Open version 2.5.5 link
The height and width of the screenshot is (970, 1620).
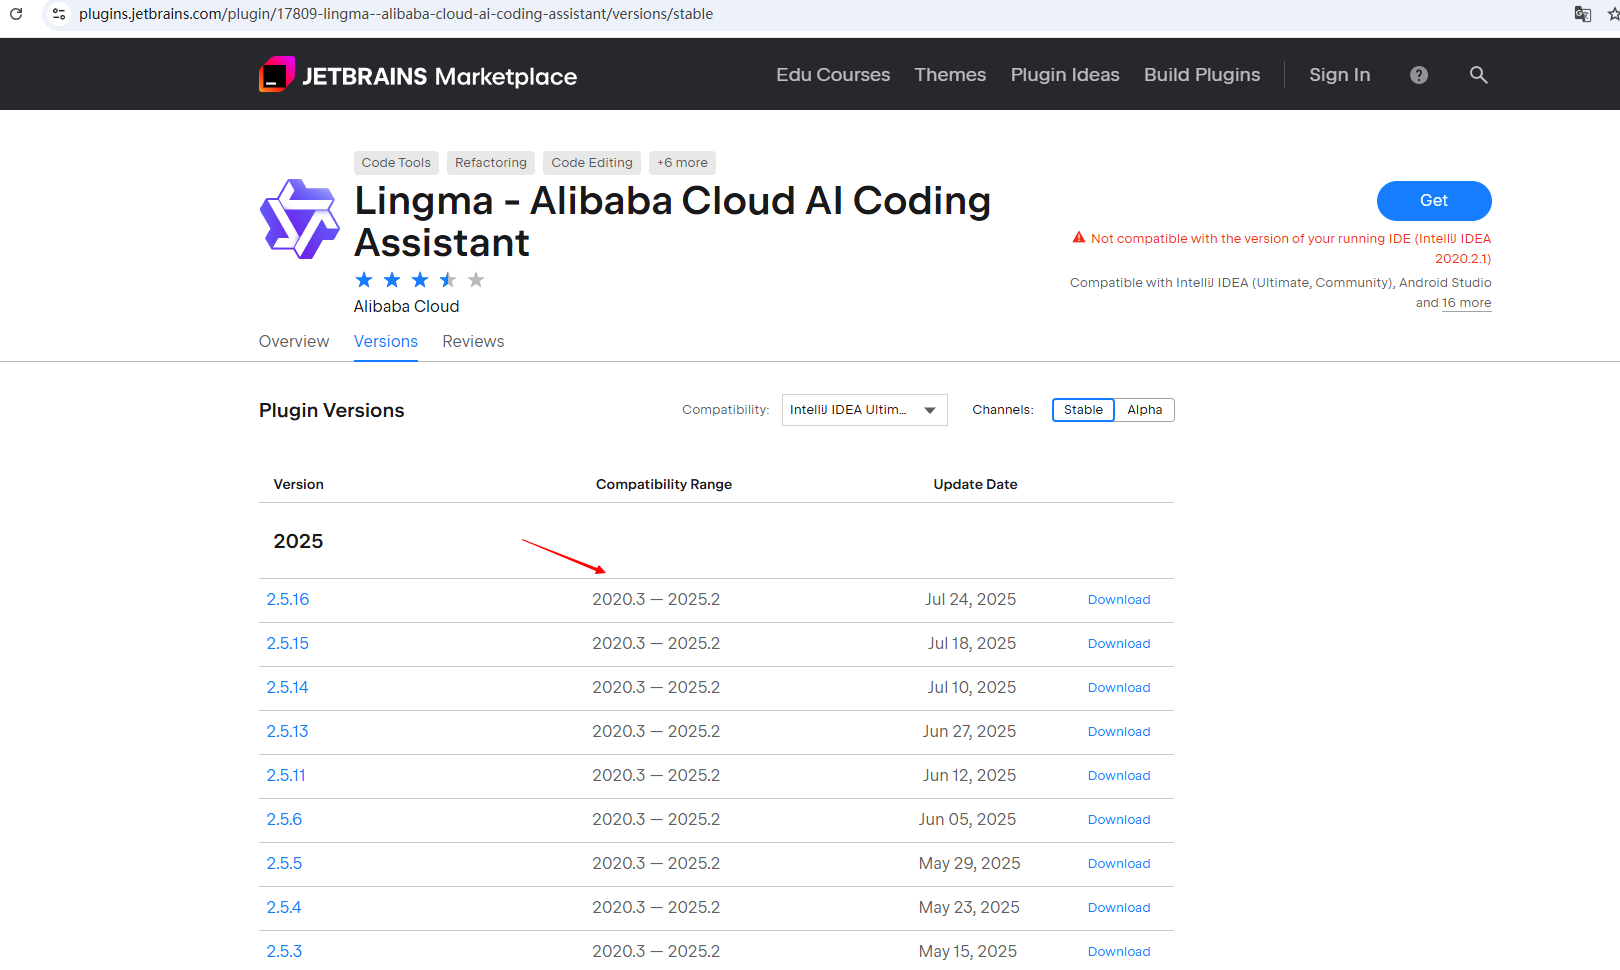coord(284,864)
